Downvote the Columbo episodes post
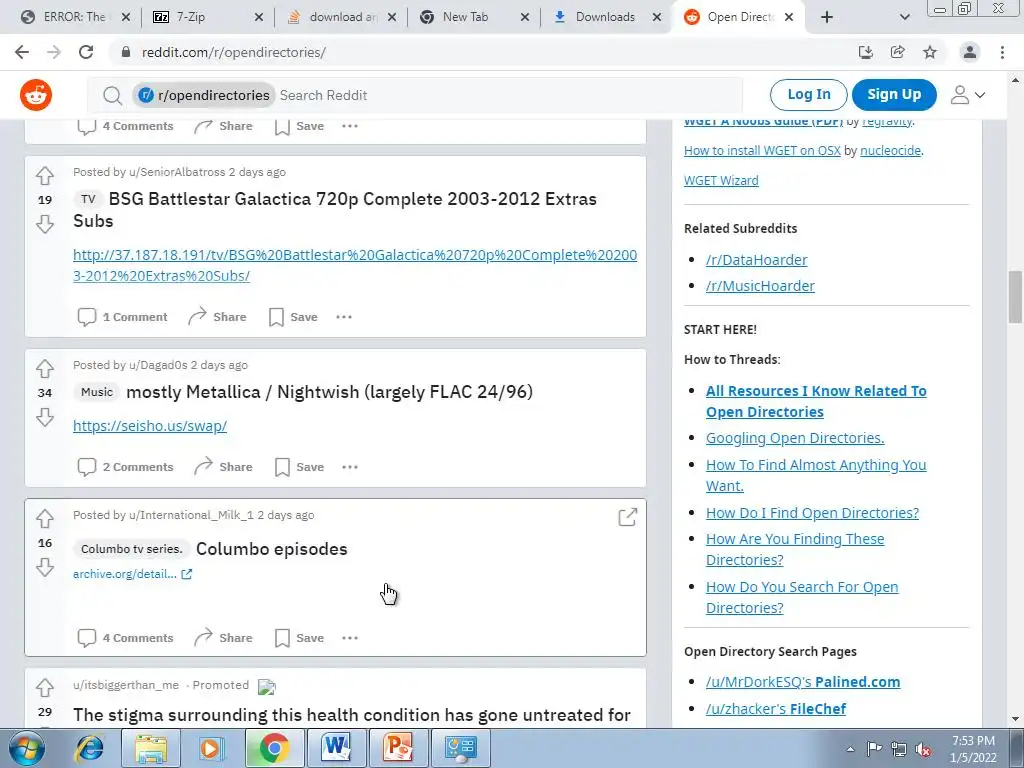 tap(44, 567)
